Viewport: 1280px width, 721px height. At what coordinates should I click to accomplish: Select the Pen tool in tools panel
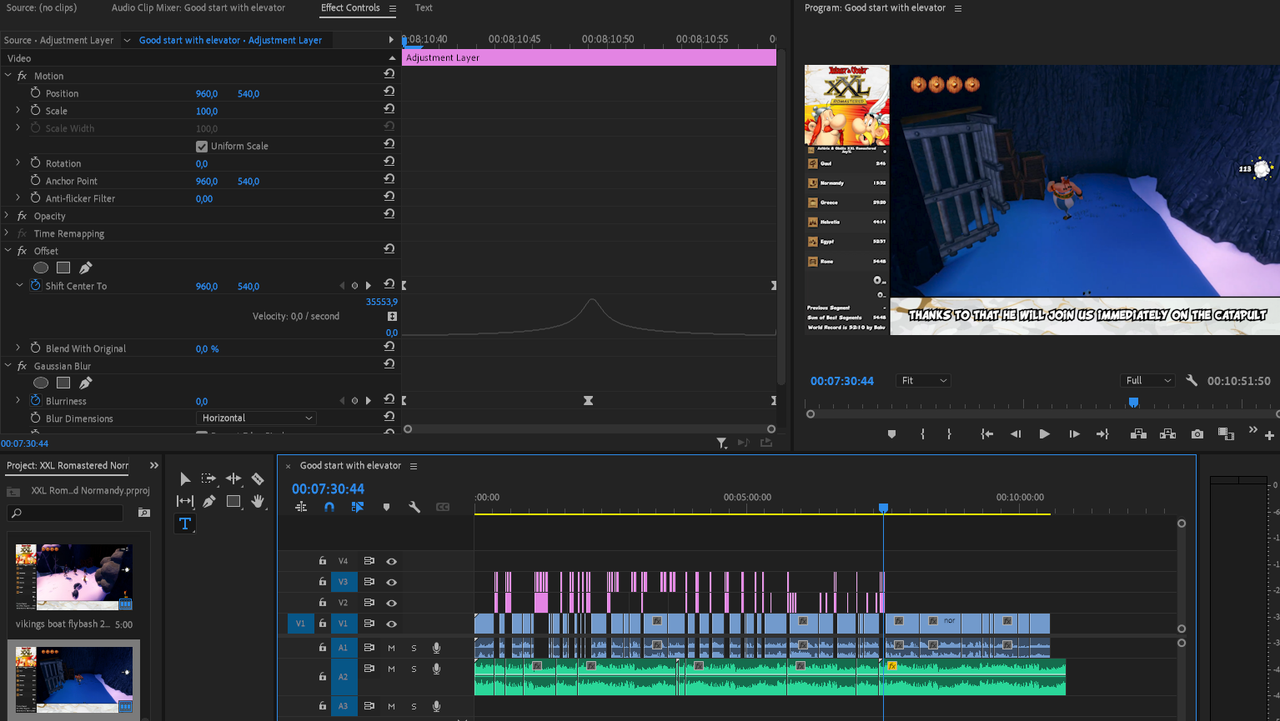209,501
